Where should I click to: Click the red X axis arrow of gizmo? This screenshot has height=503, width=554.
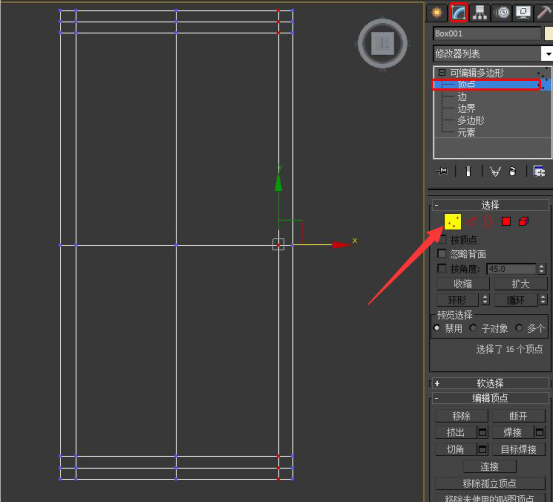point(341,244)
